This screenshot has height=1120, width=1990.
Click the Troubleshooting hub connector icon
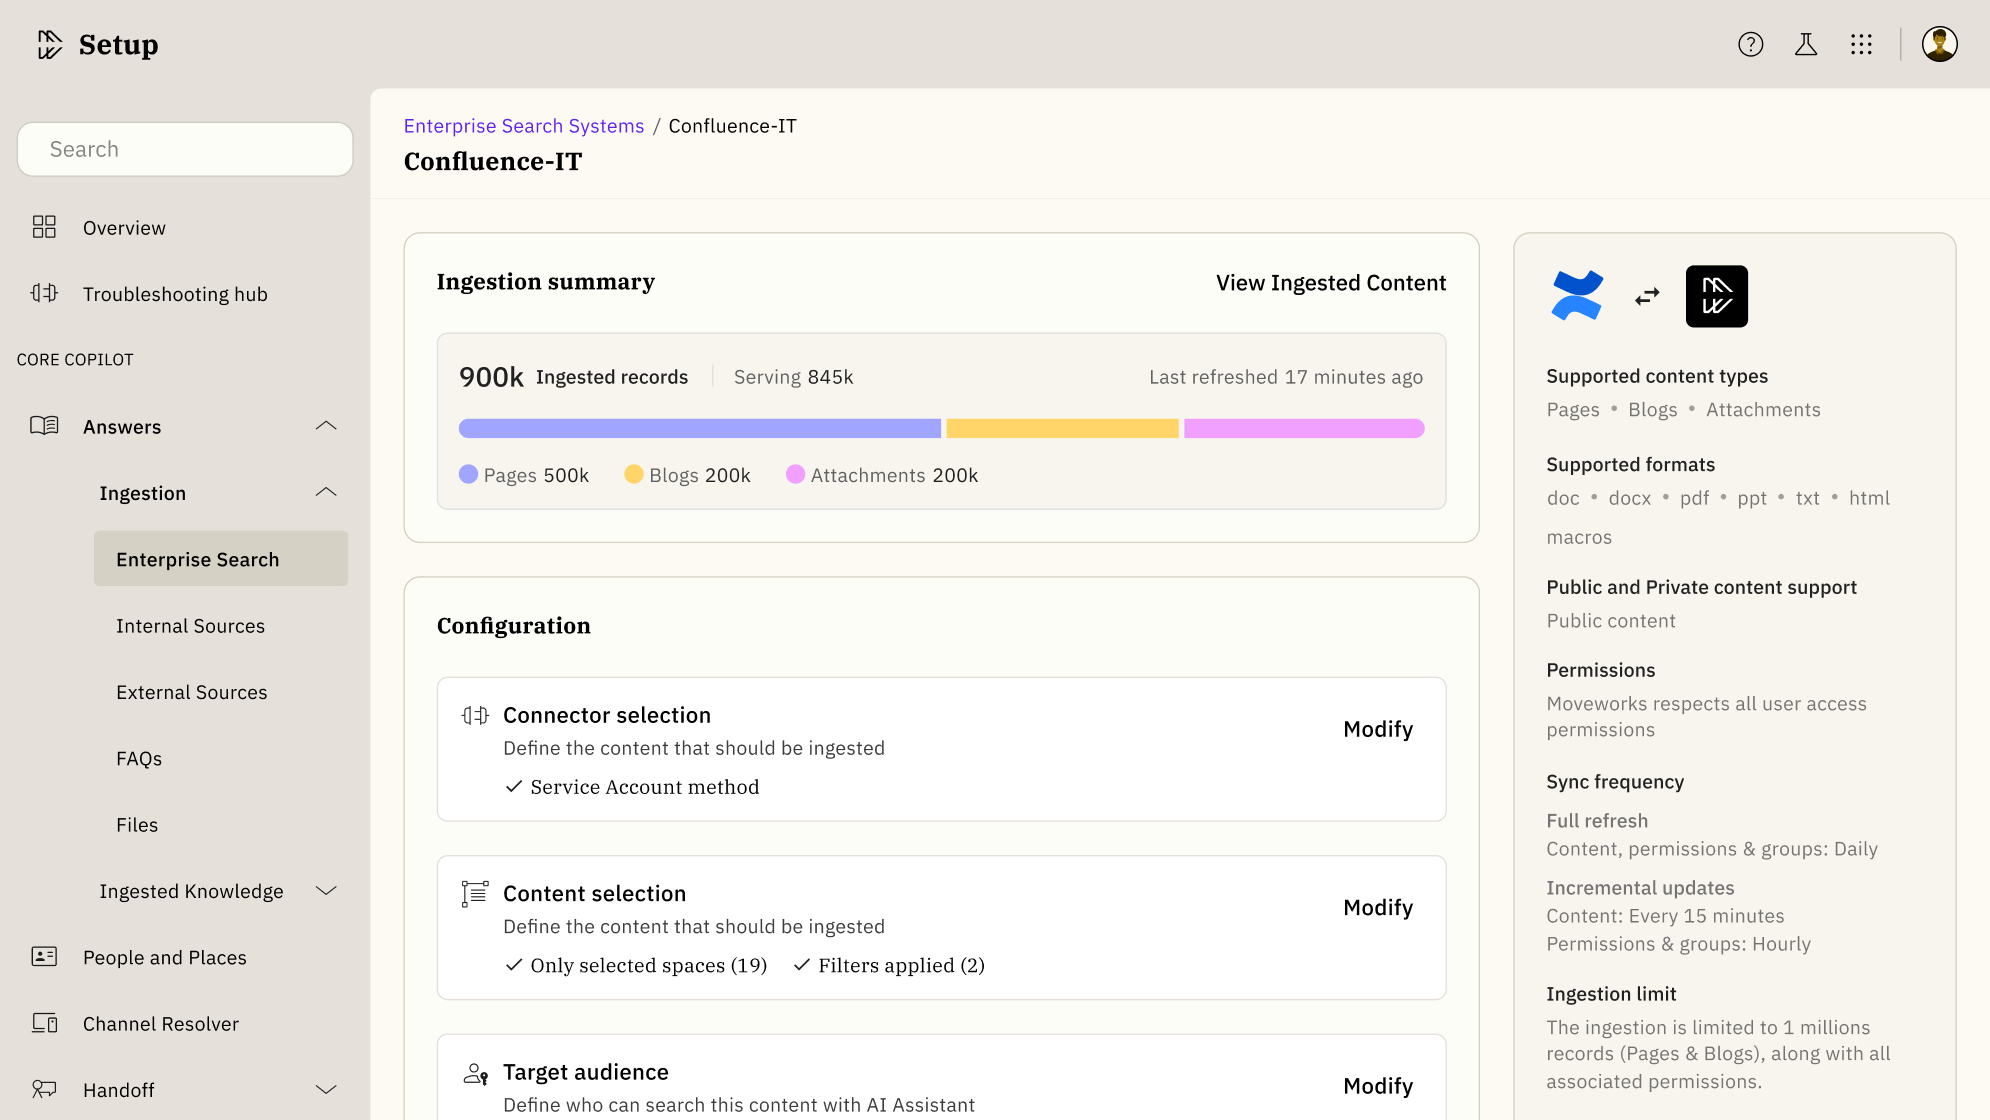coord(44,293)
